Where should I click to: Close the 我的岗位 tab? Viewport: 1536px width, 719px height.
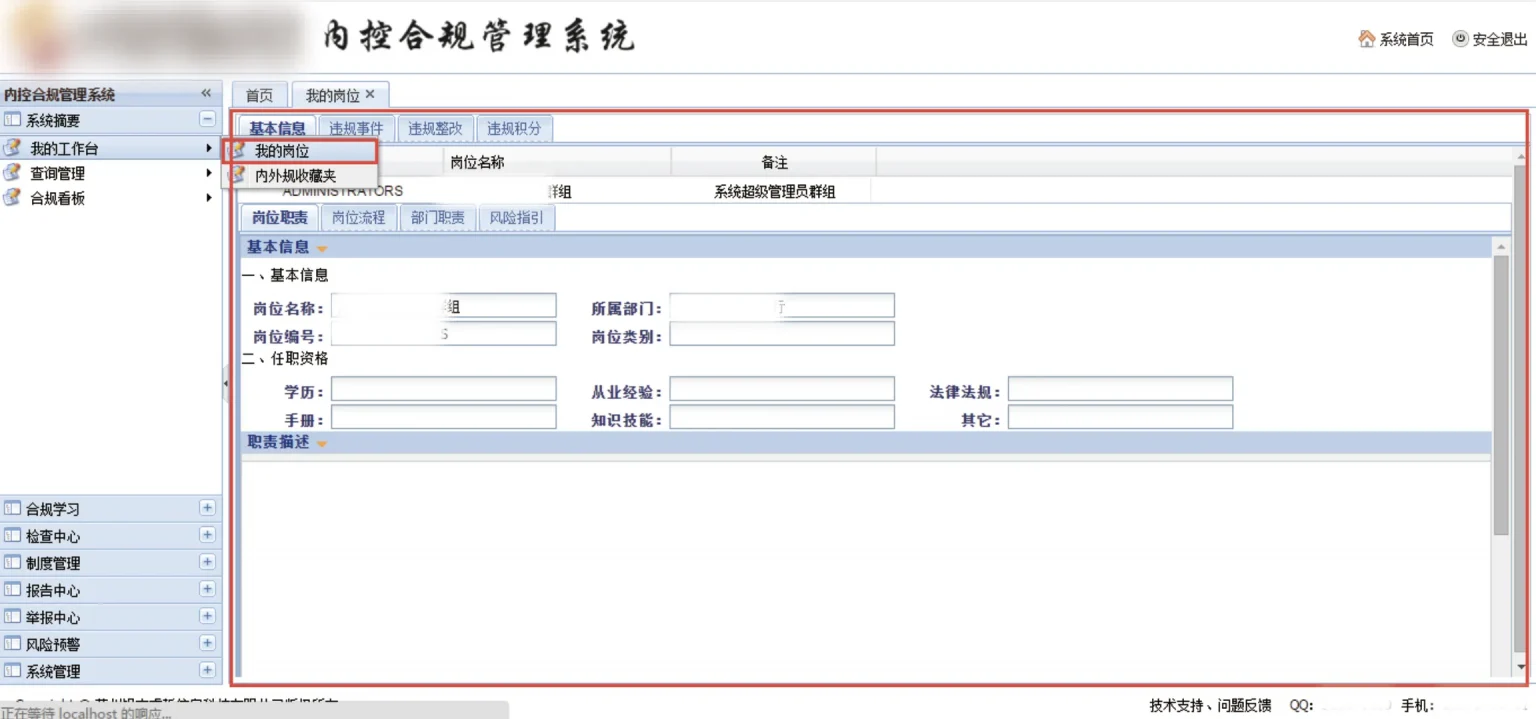tap(370, 94)
